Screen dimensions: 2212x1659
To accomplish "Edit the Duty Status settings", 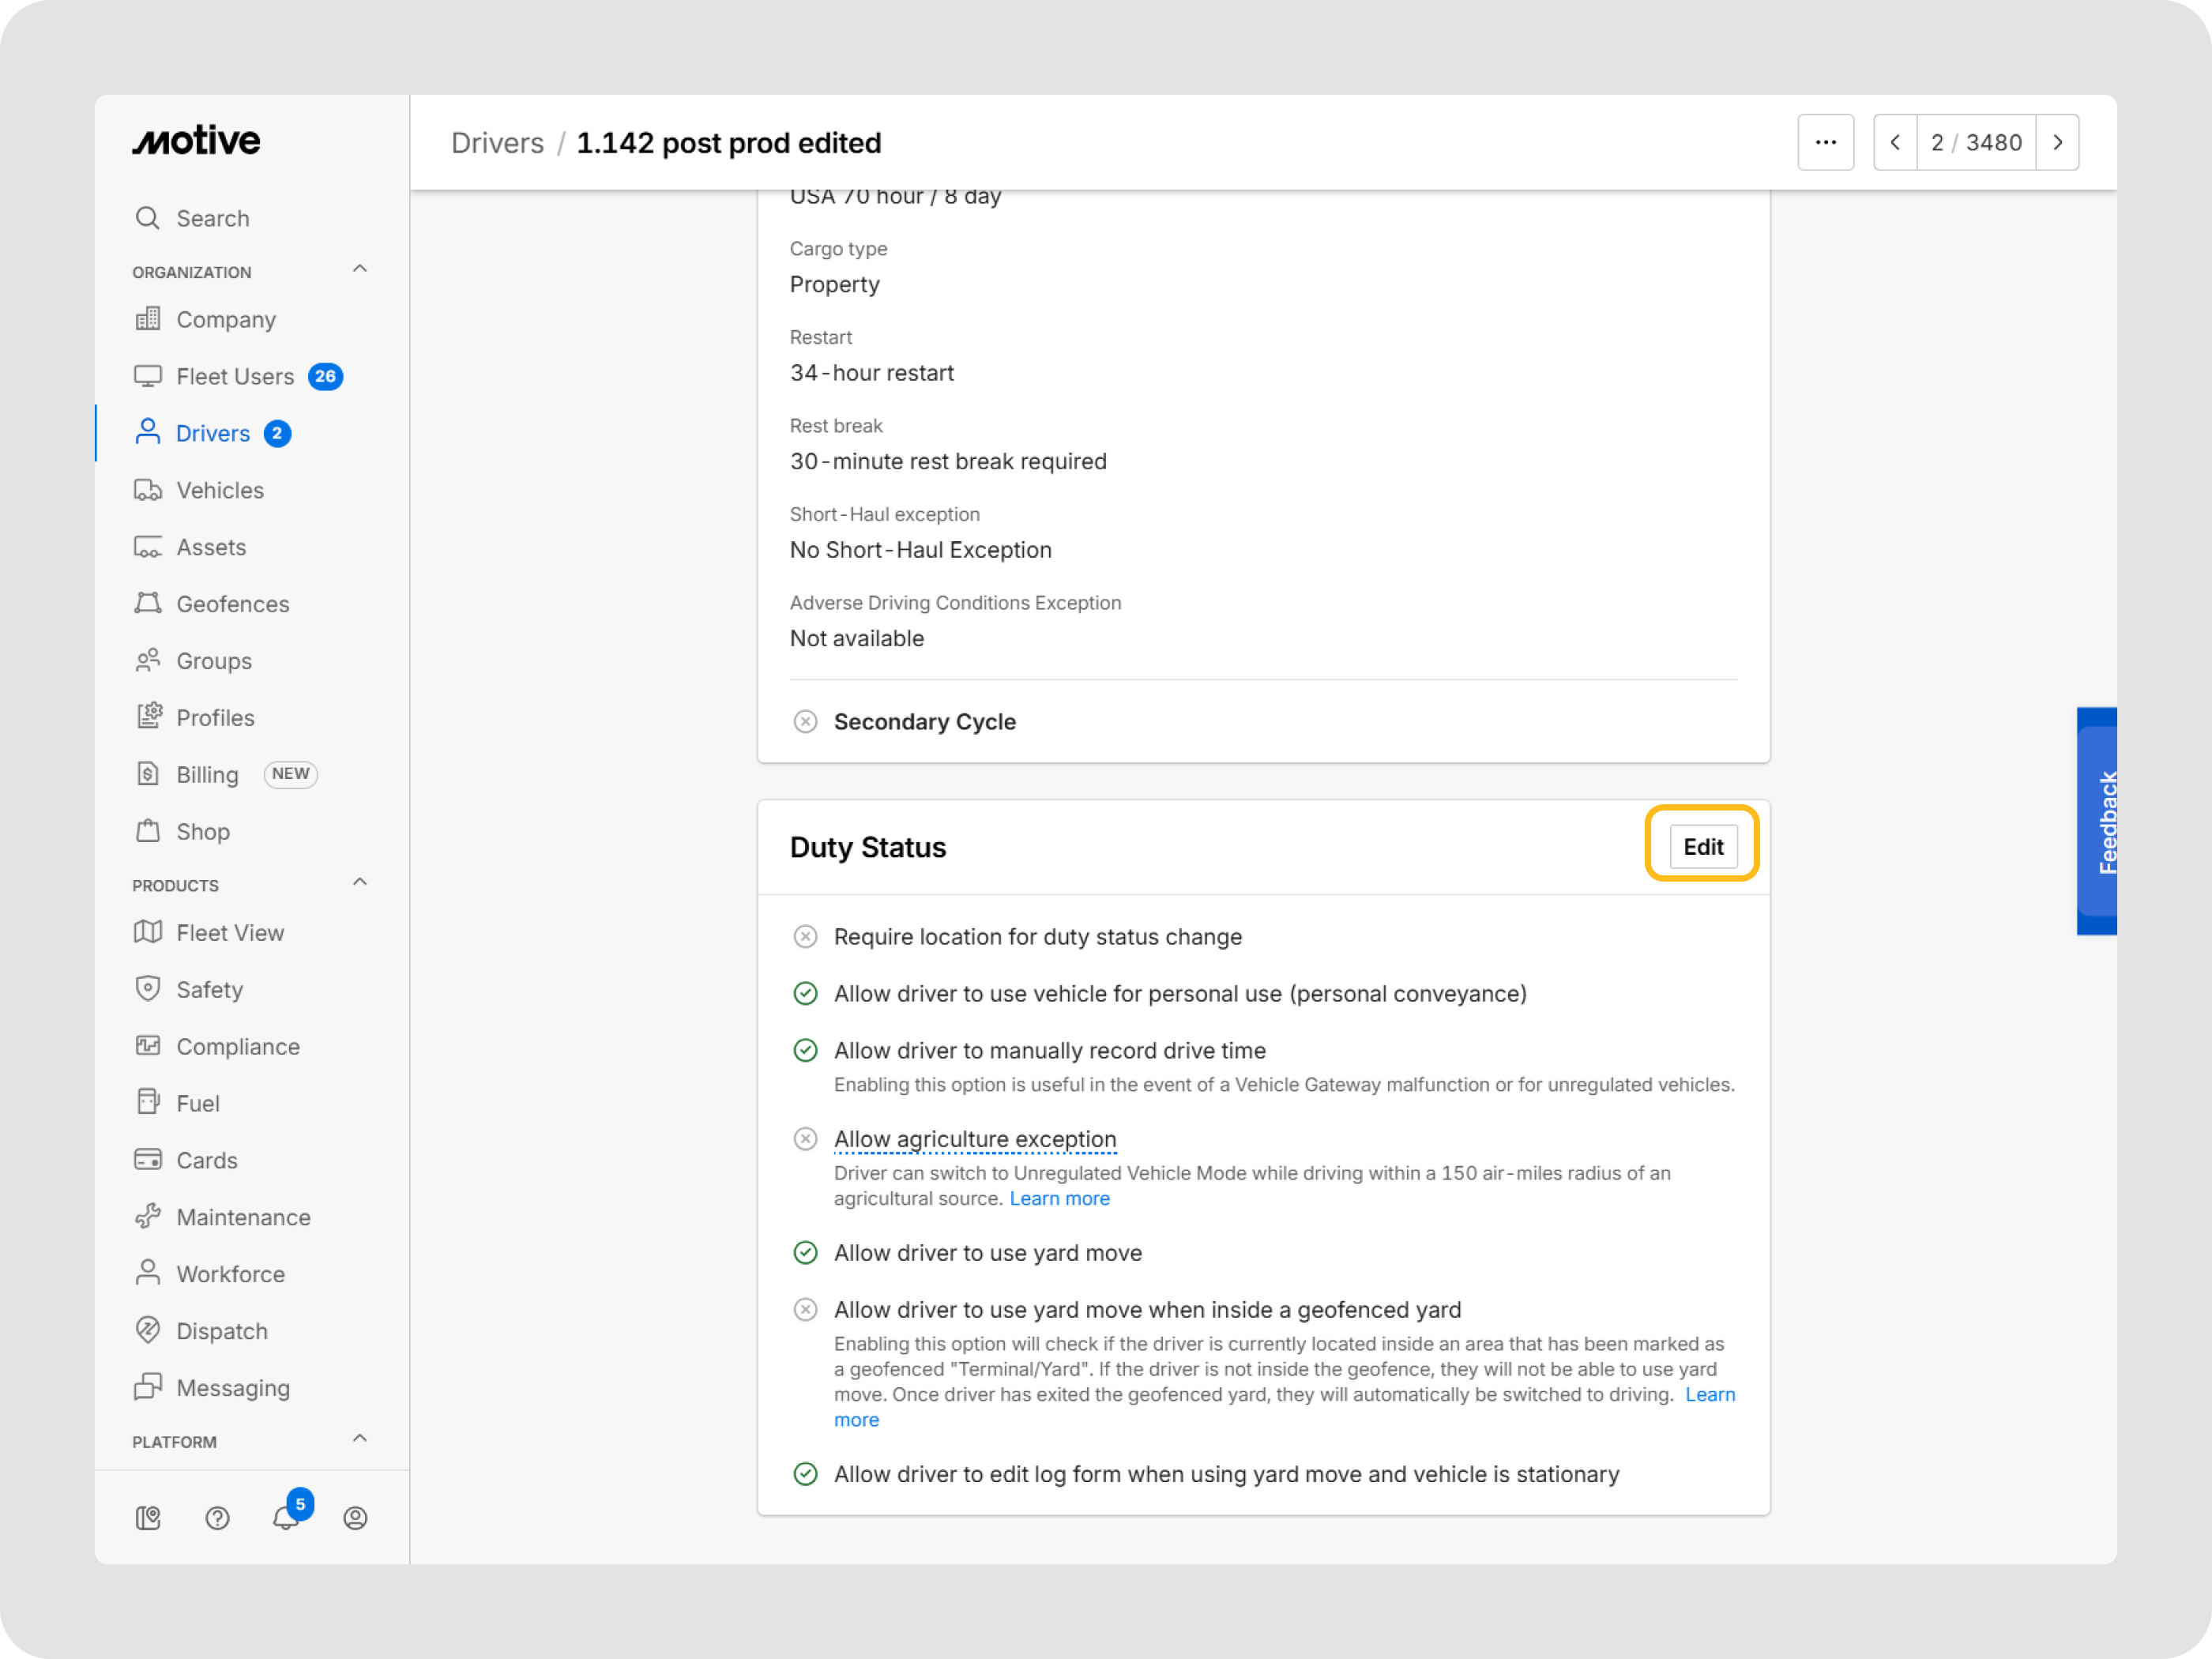I will point(1702,846).
